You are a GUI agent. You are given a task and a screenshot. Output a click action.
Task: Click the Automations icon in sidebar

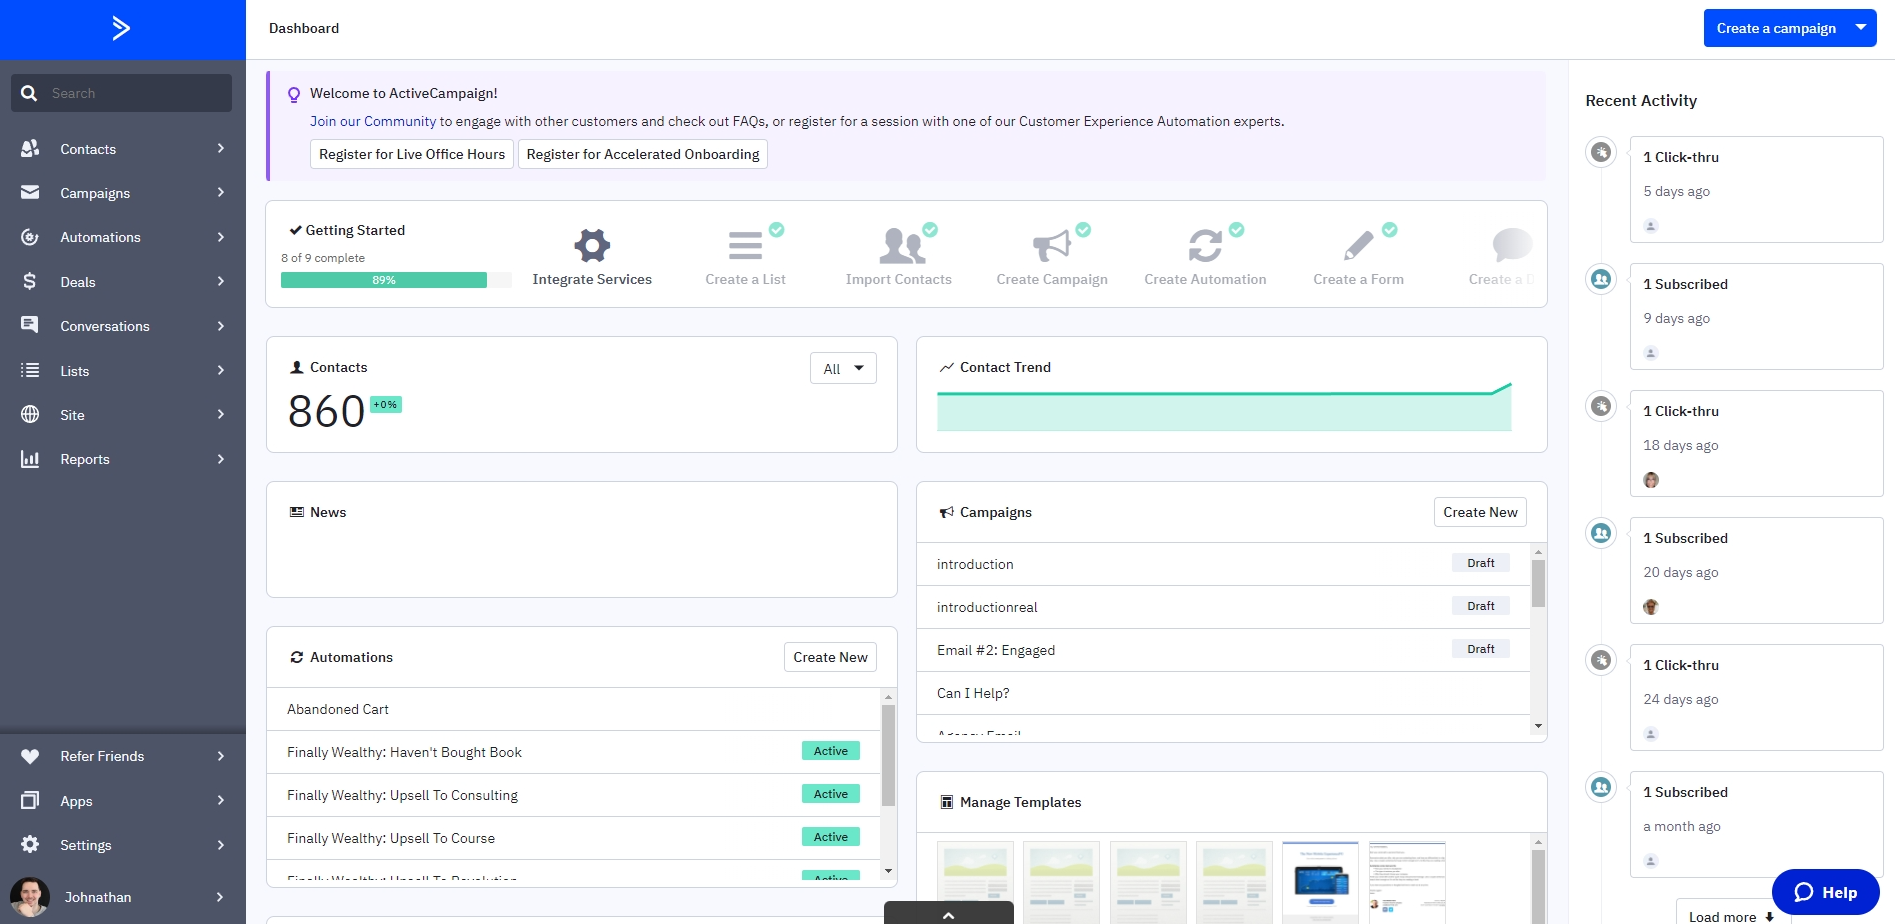click(x=30, y=237)
